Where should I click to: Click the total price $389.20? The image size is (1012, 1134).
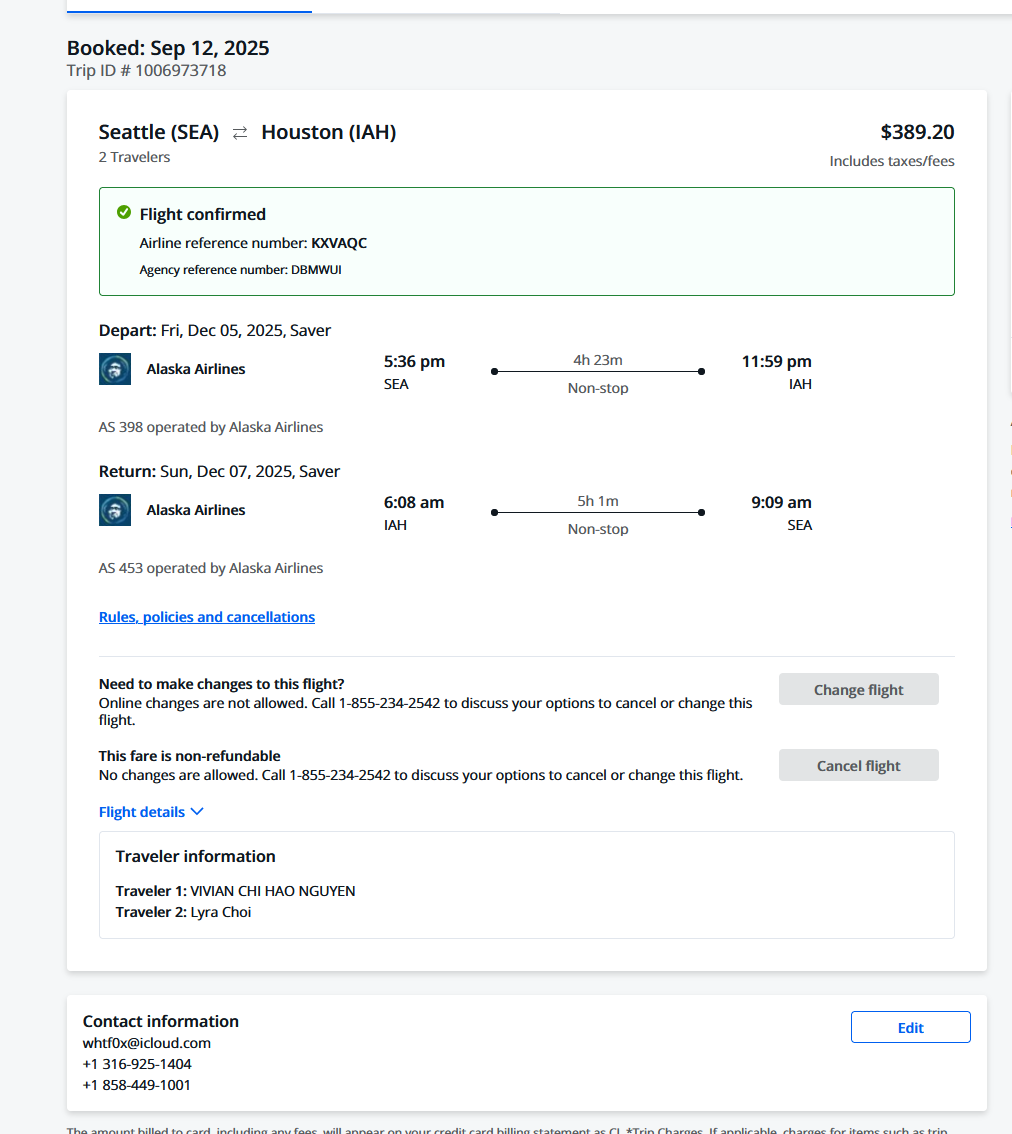click(x=917, y=132)
